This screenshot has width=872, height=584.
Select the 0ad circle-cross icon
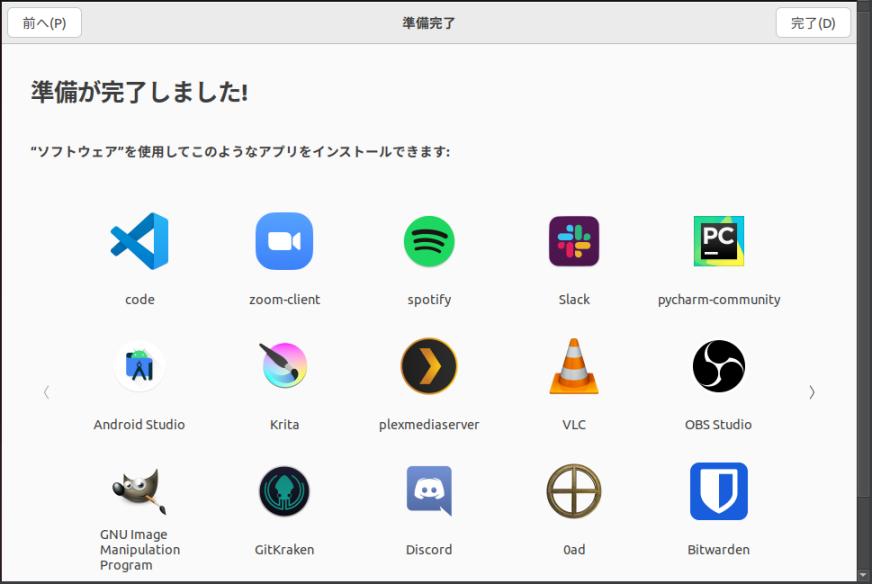point(574,491)
